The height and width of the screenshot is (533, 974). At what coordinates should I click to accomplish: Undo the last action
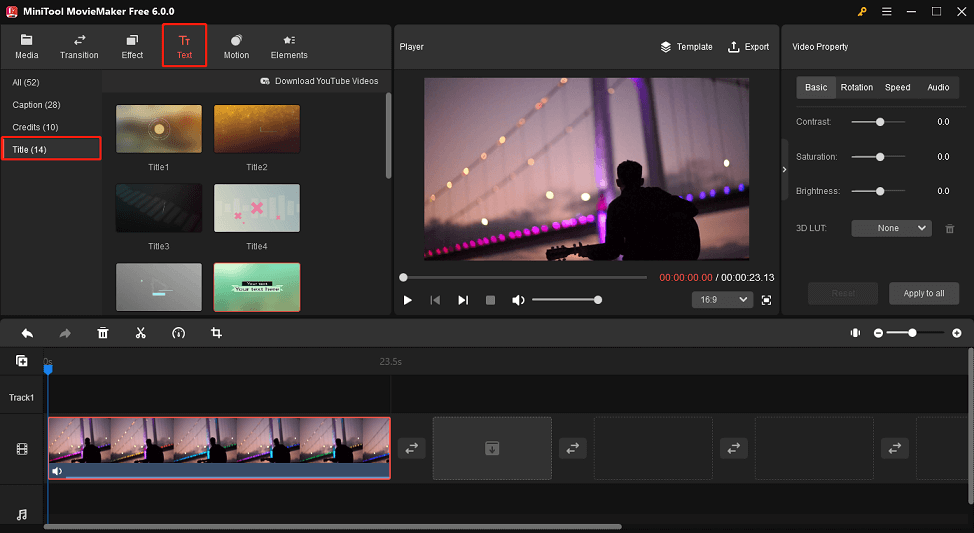(27, 333)
